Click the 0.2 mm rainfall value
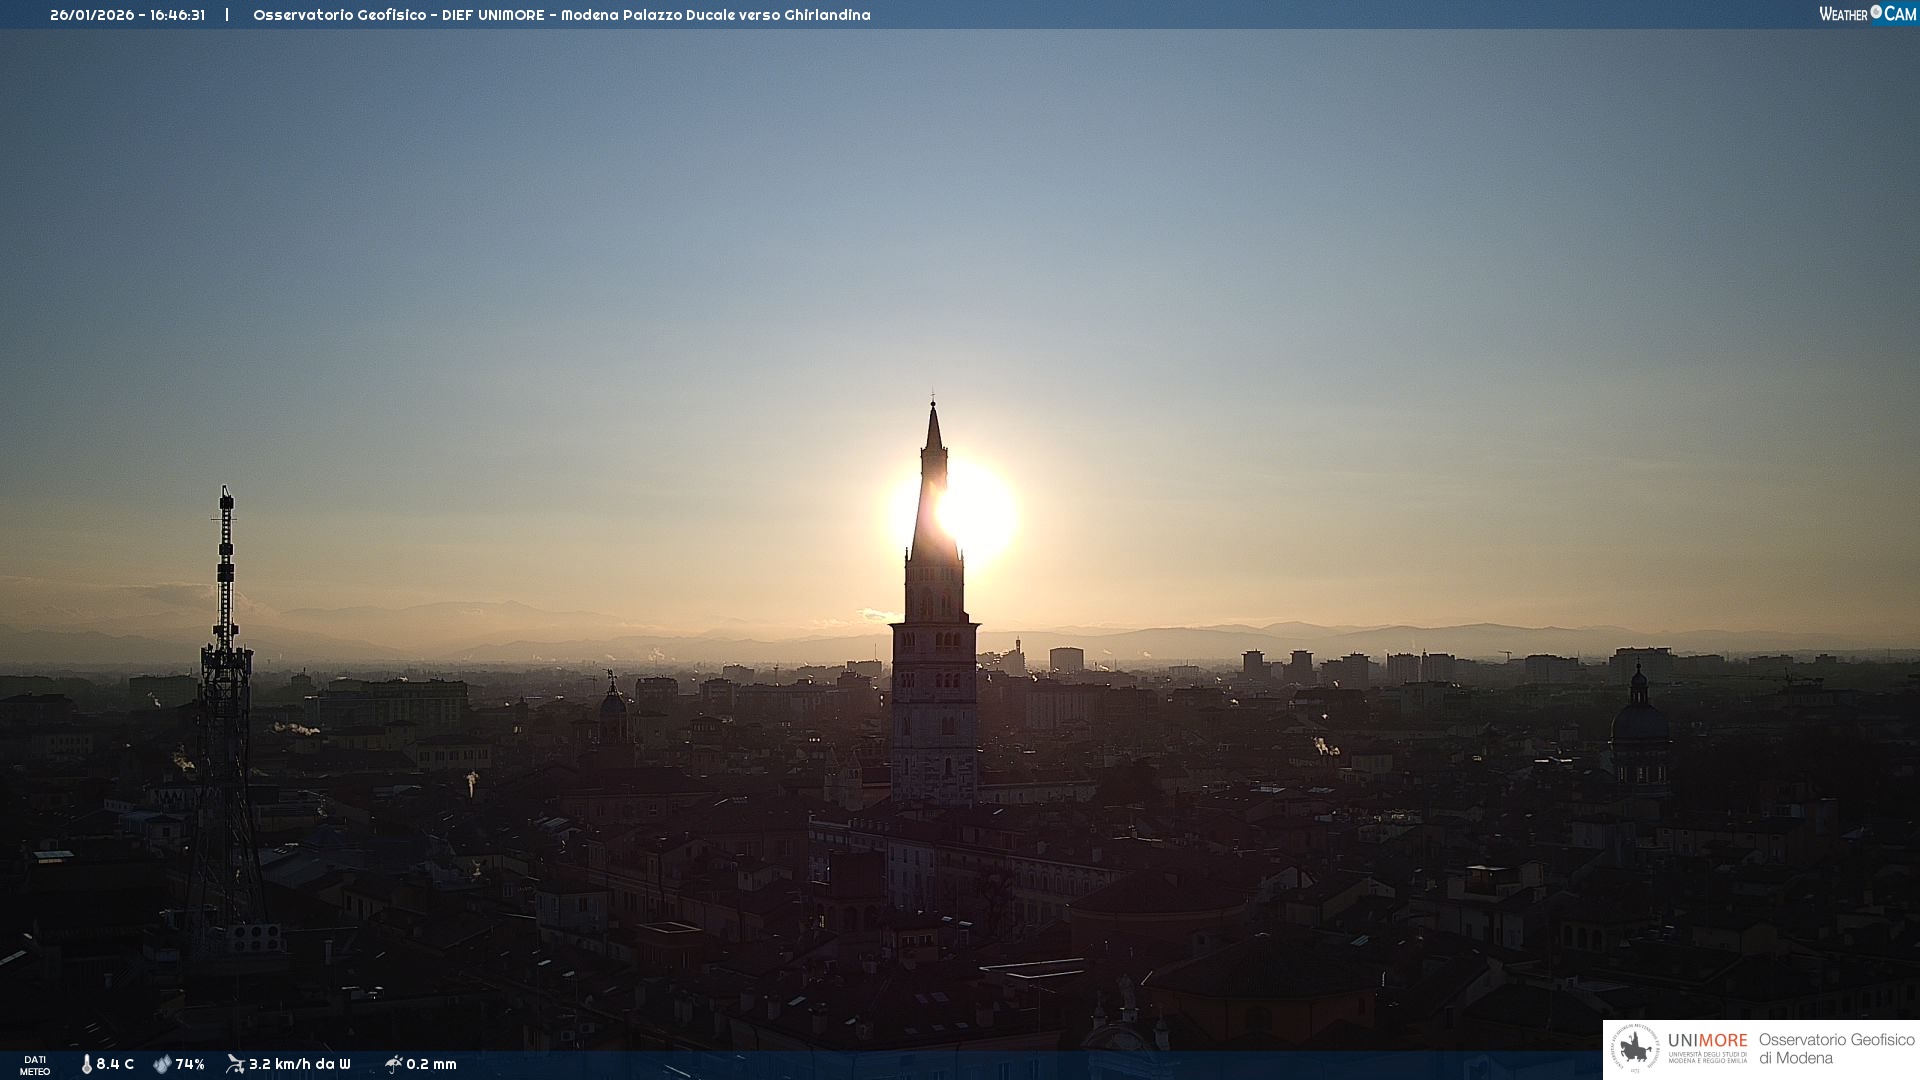1920x1080 pixels. [432, 1064]
